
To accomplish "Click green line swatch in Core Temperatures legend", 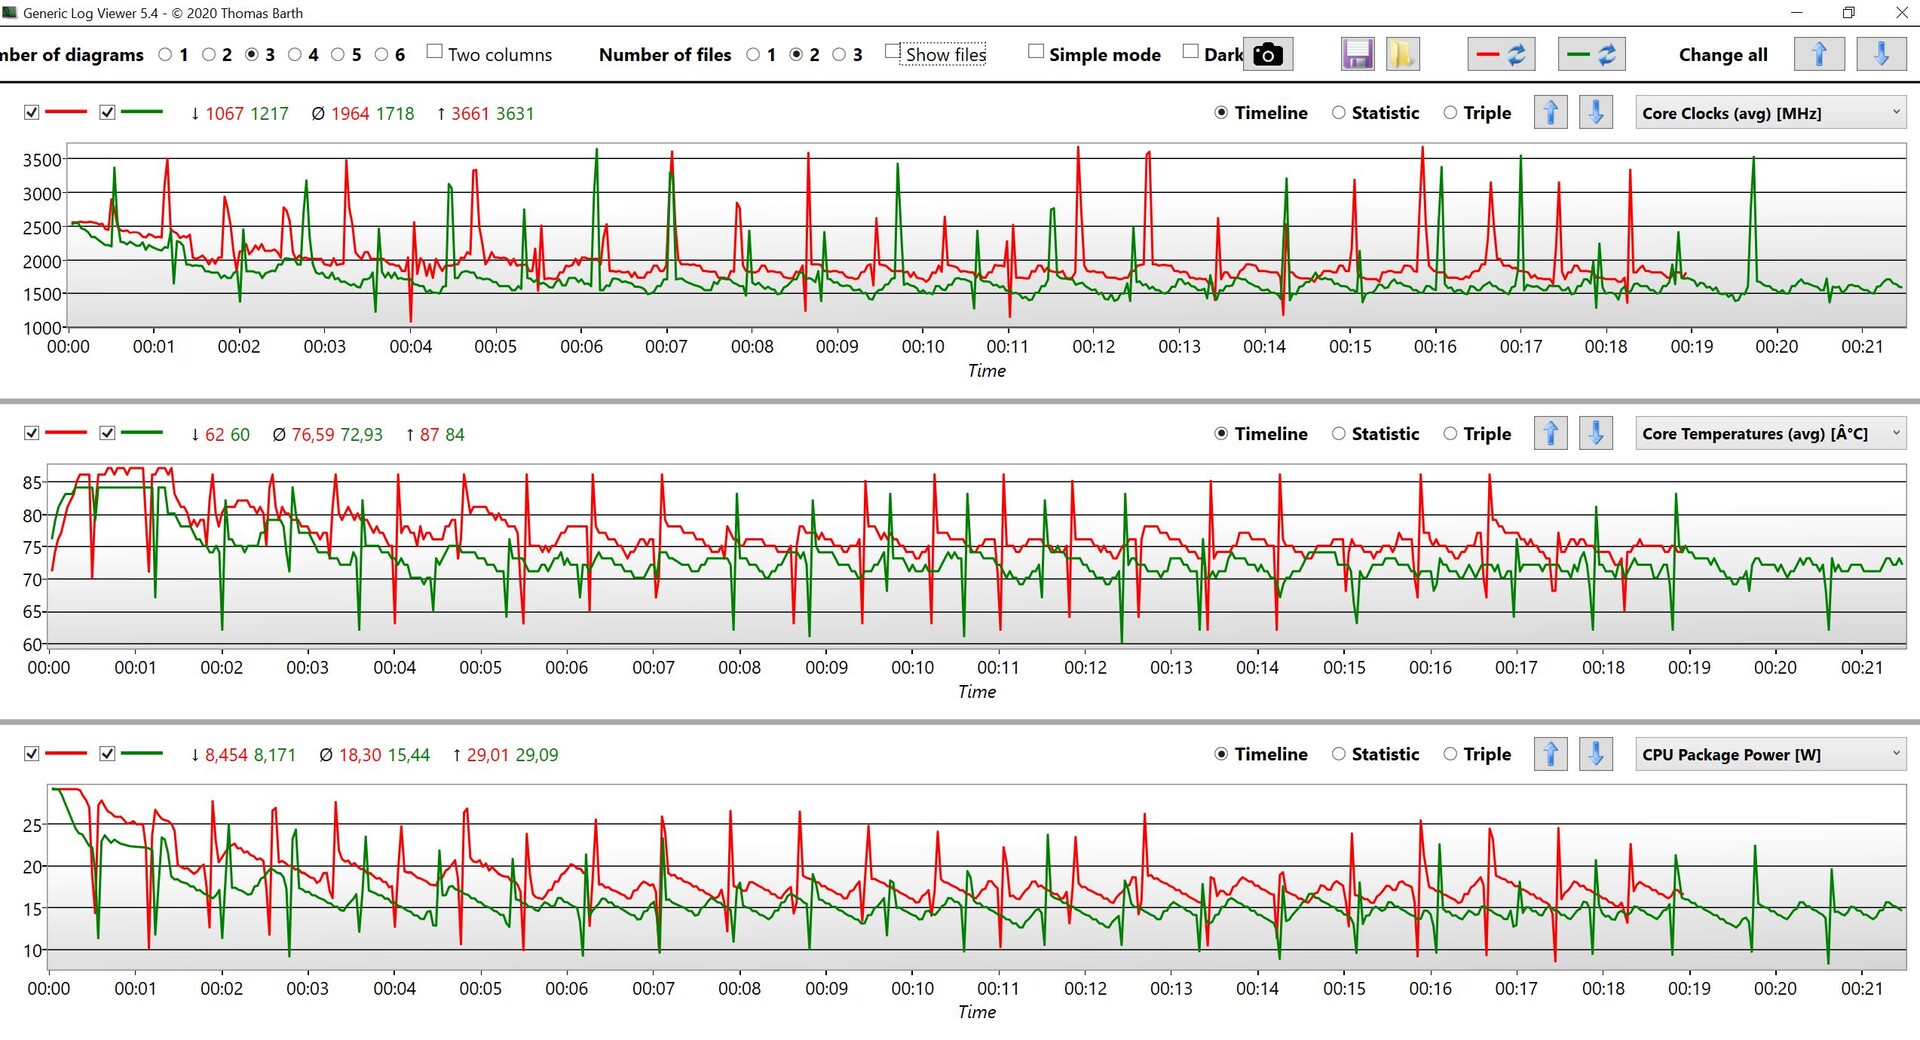I will 142,433.
